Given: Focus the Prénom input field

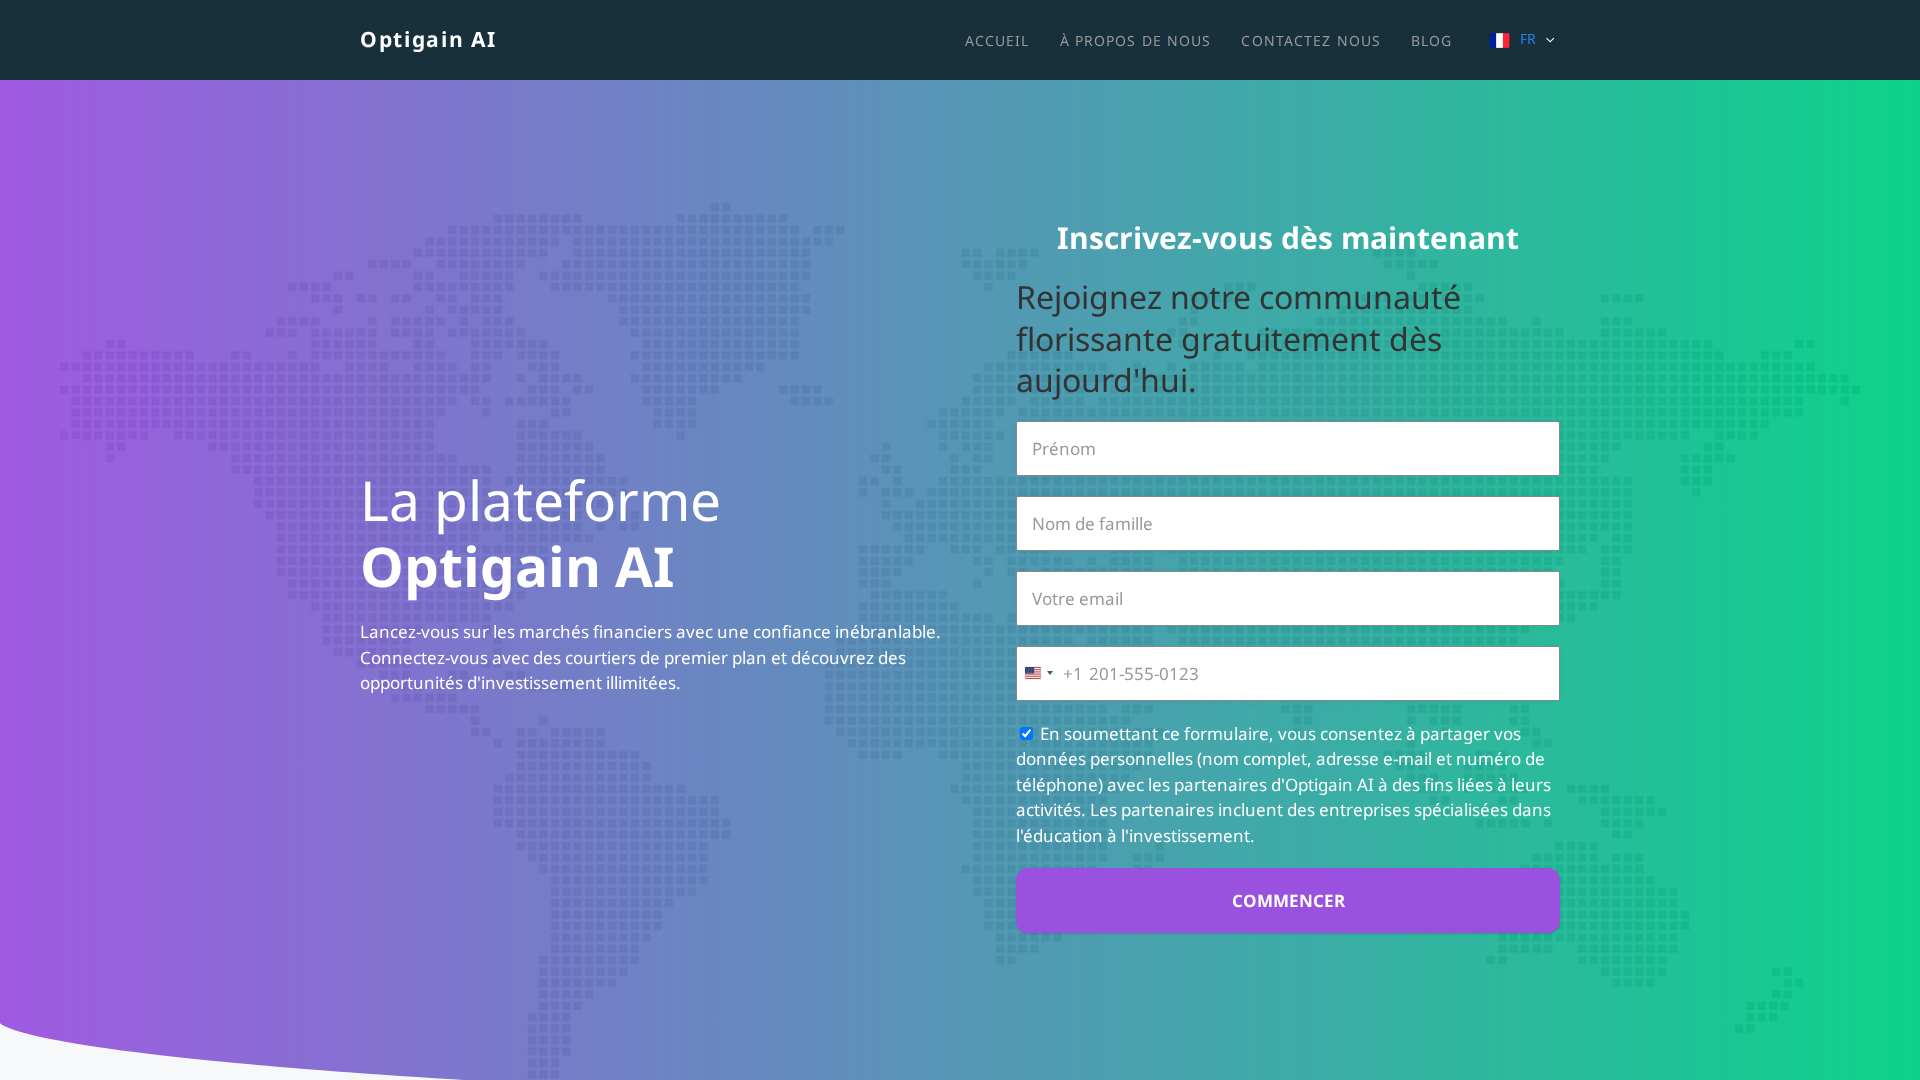Looking at the screenshot, I should tap(1288, 448).
